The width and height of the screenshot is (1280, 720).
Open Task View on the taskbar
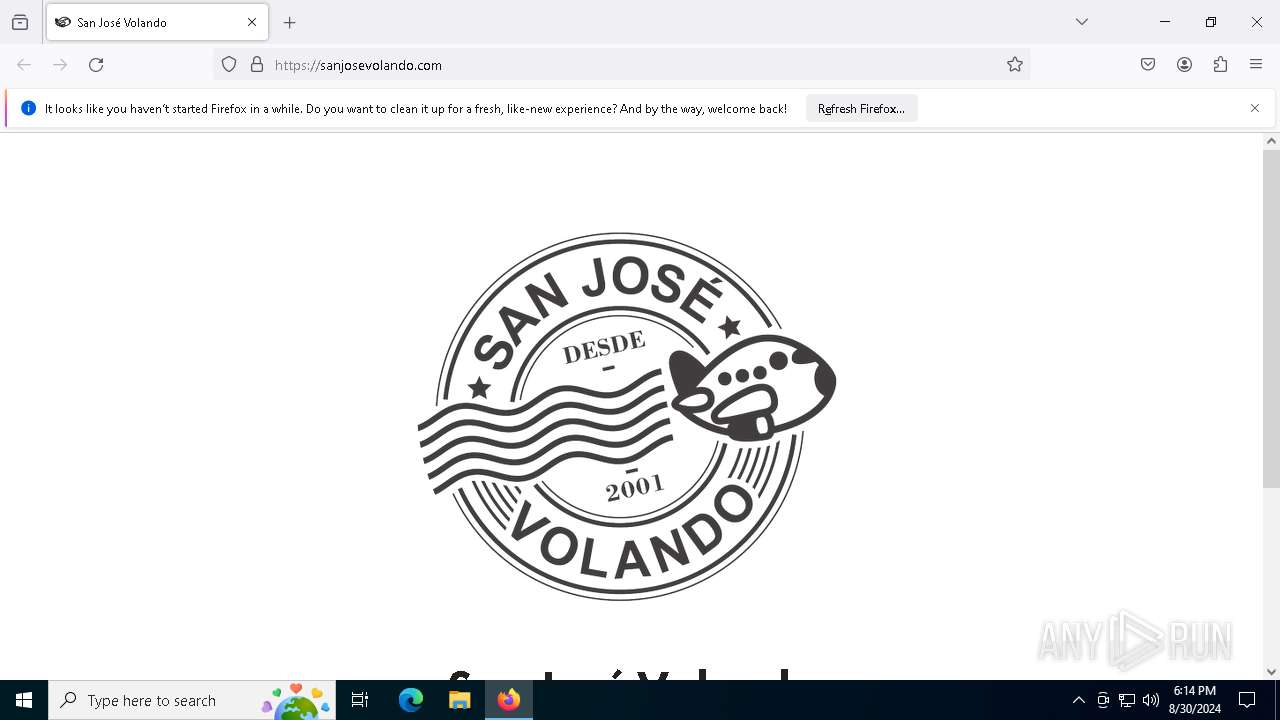[x=360, y=700]
